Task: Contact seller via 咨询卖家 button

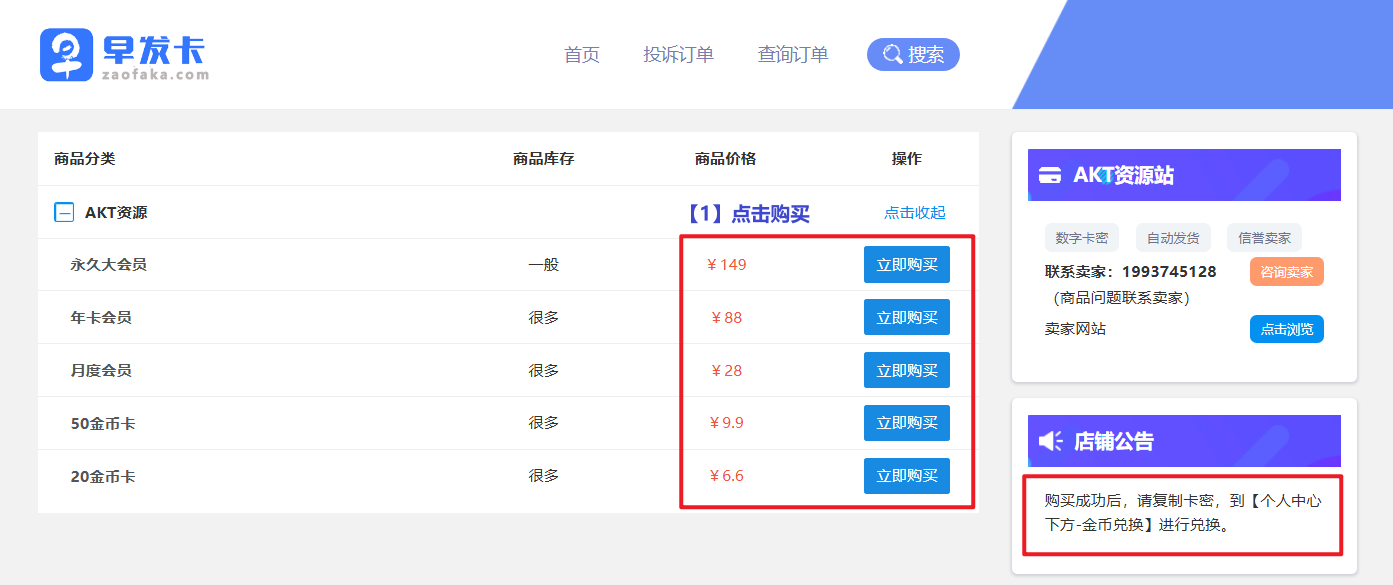Action: click(1286, 272)
